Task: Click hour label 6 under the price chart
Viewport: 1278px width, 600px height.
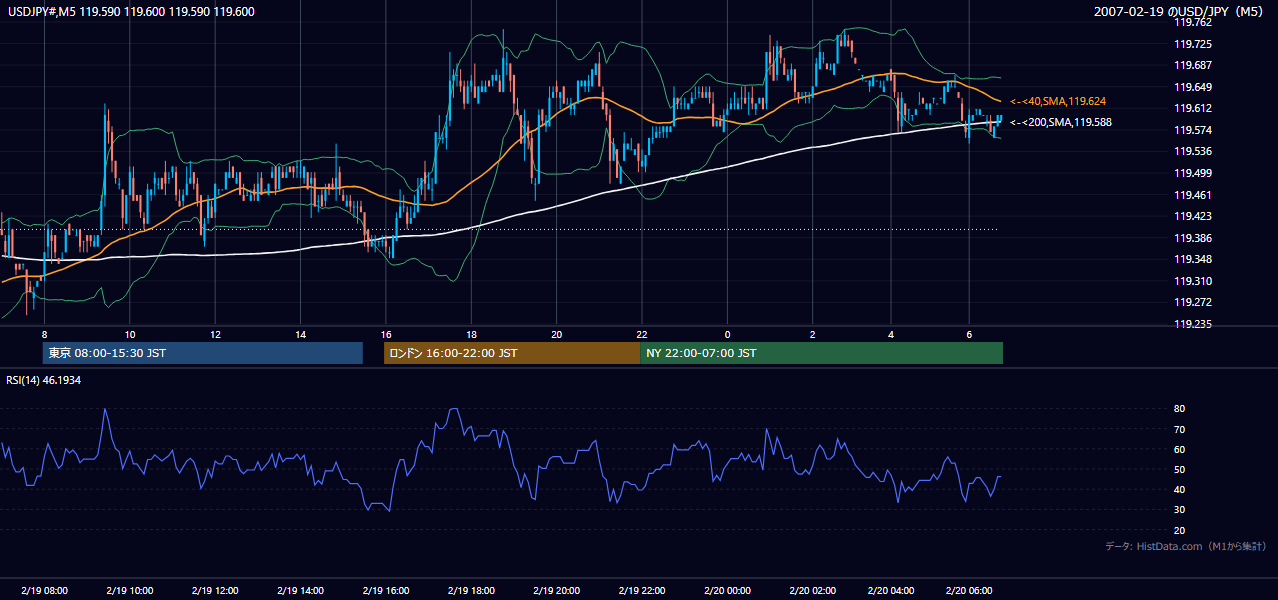Action: click(x=968, y=334)
